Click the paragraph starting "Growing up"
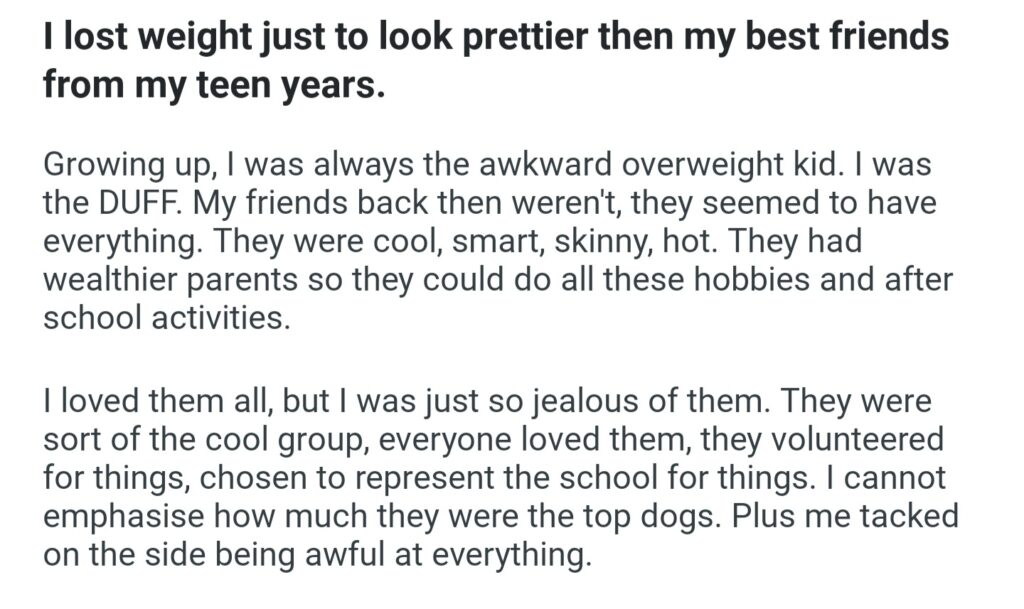Screen dimensions: 1024x609 495,241
